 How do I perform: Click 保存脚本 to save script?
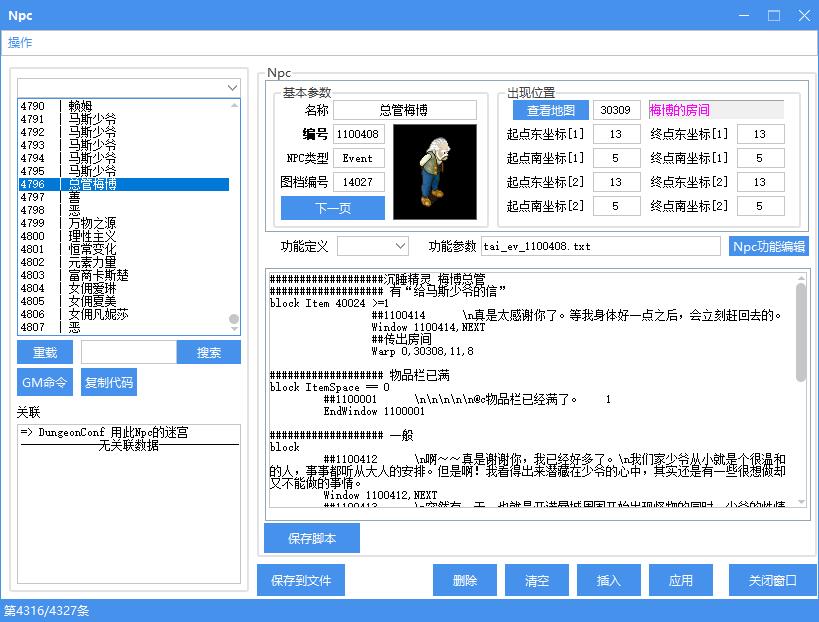tap(311, 538)
